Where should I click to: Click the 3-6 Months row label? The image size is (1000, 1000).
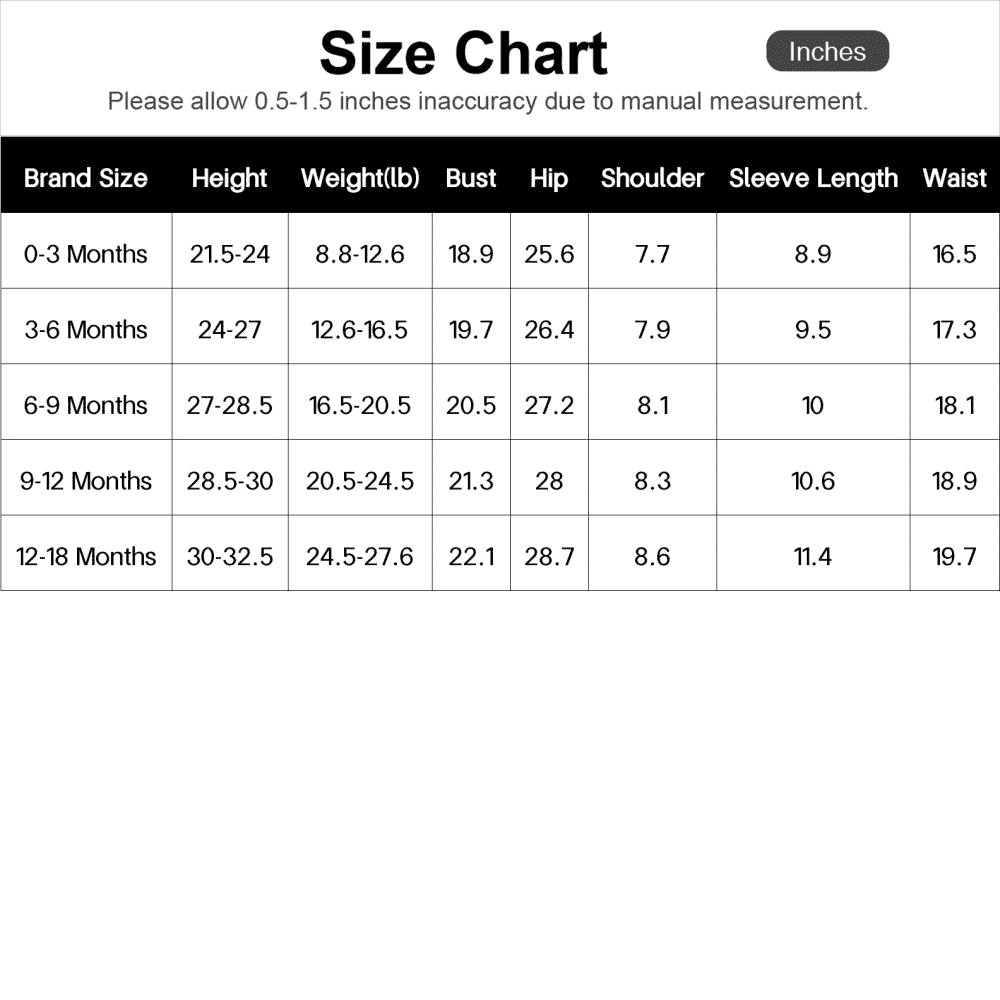pyautogui.click(x=86, y=330)
